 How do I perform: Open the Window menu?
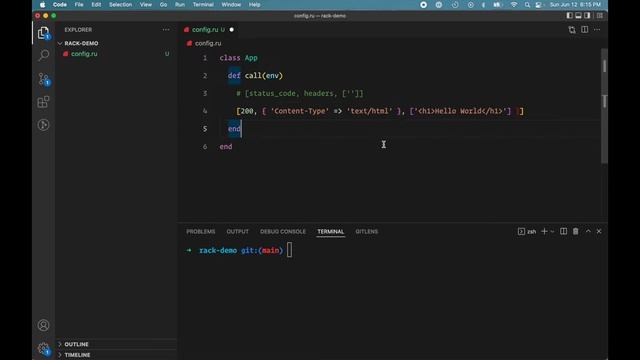pos(231,4)
